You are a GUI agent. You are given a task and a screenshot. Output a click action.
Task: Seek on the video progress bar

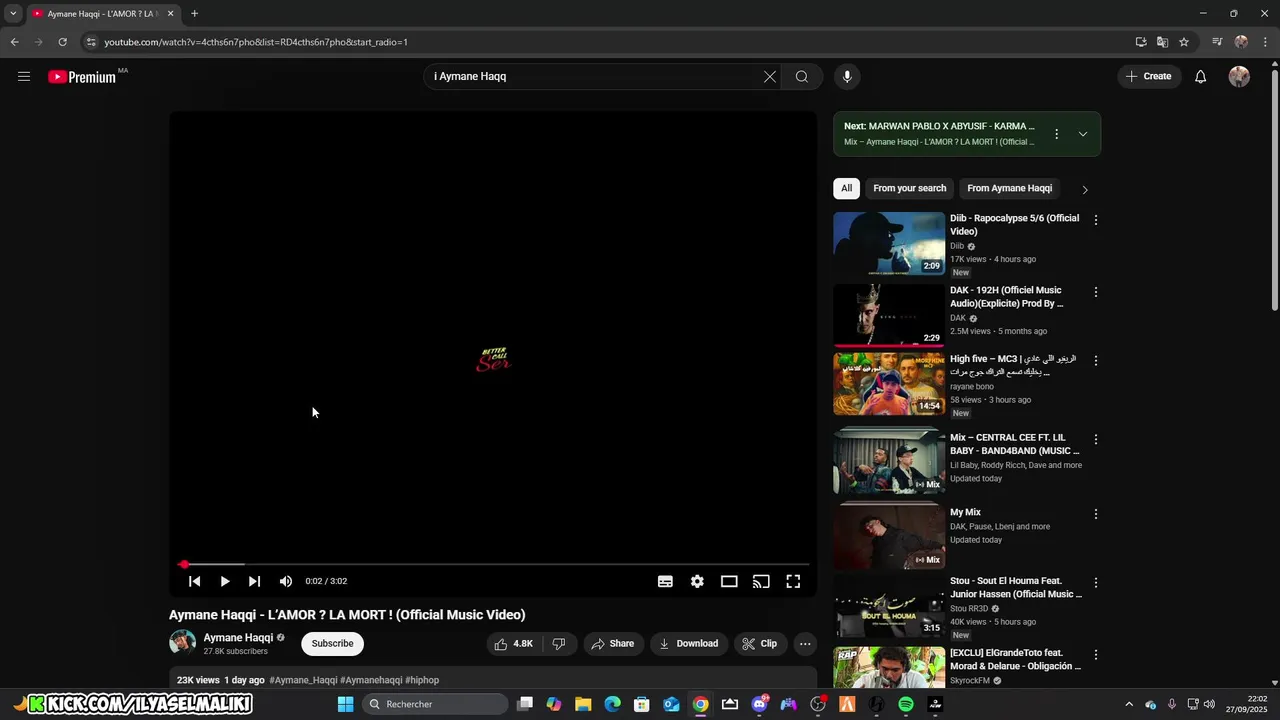pyautogui.click(x=493, y=565)
